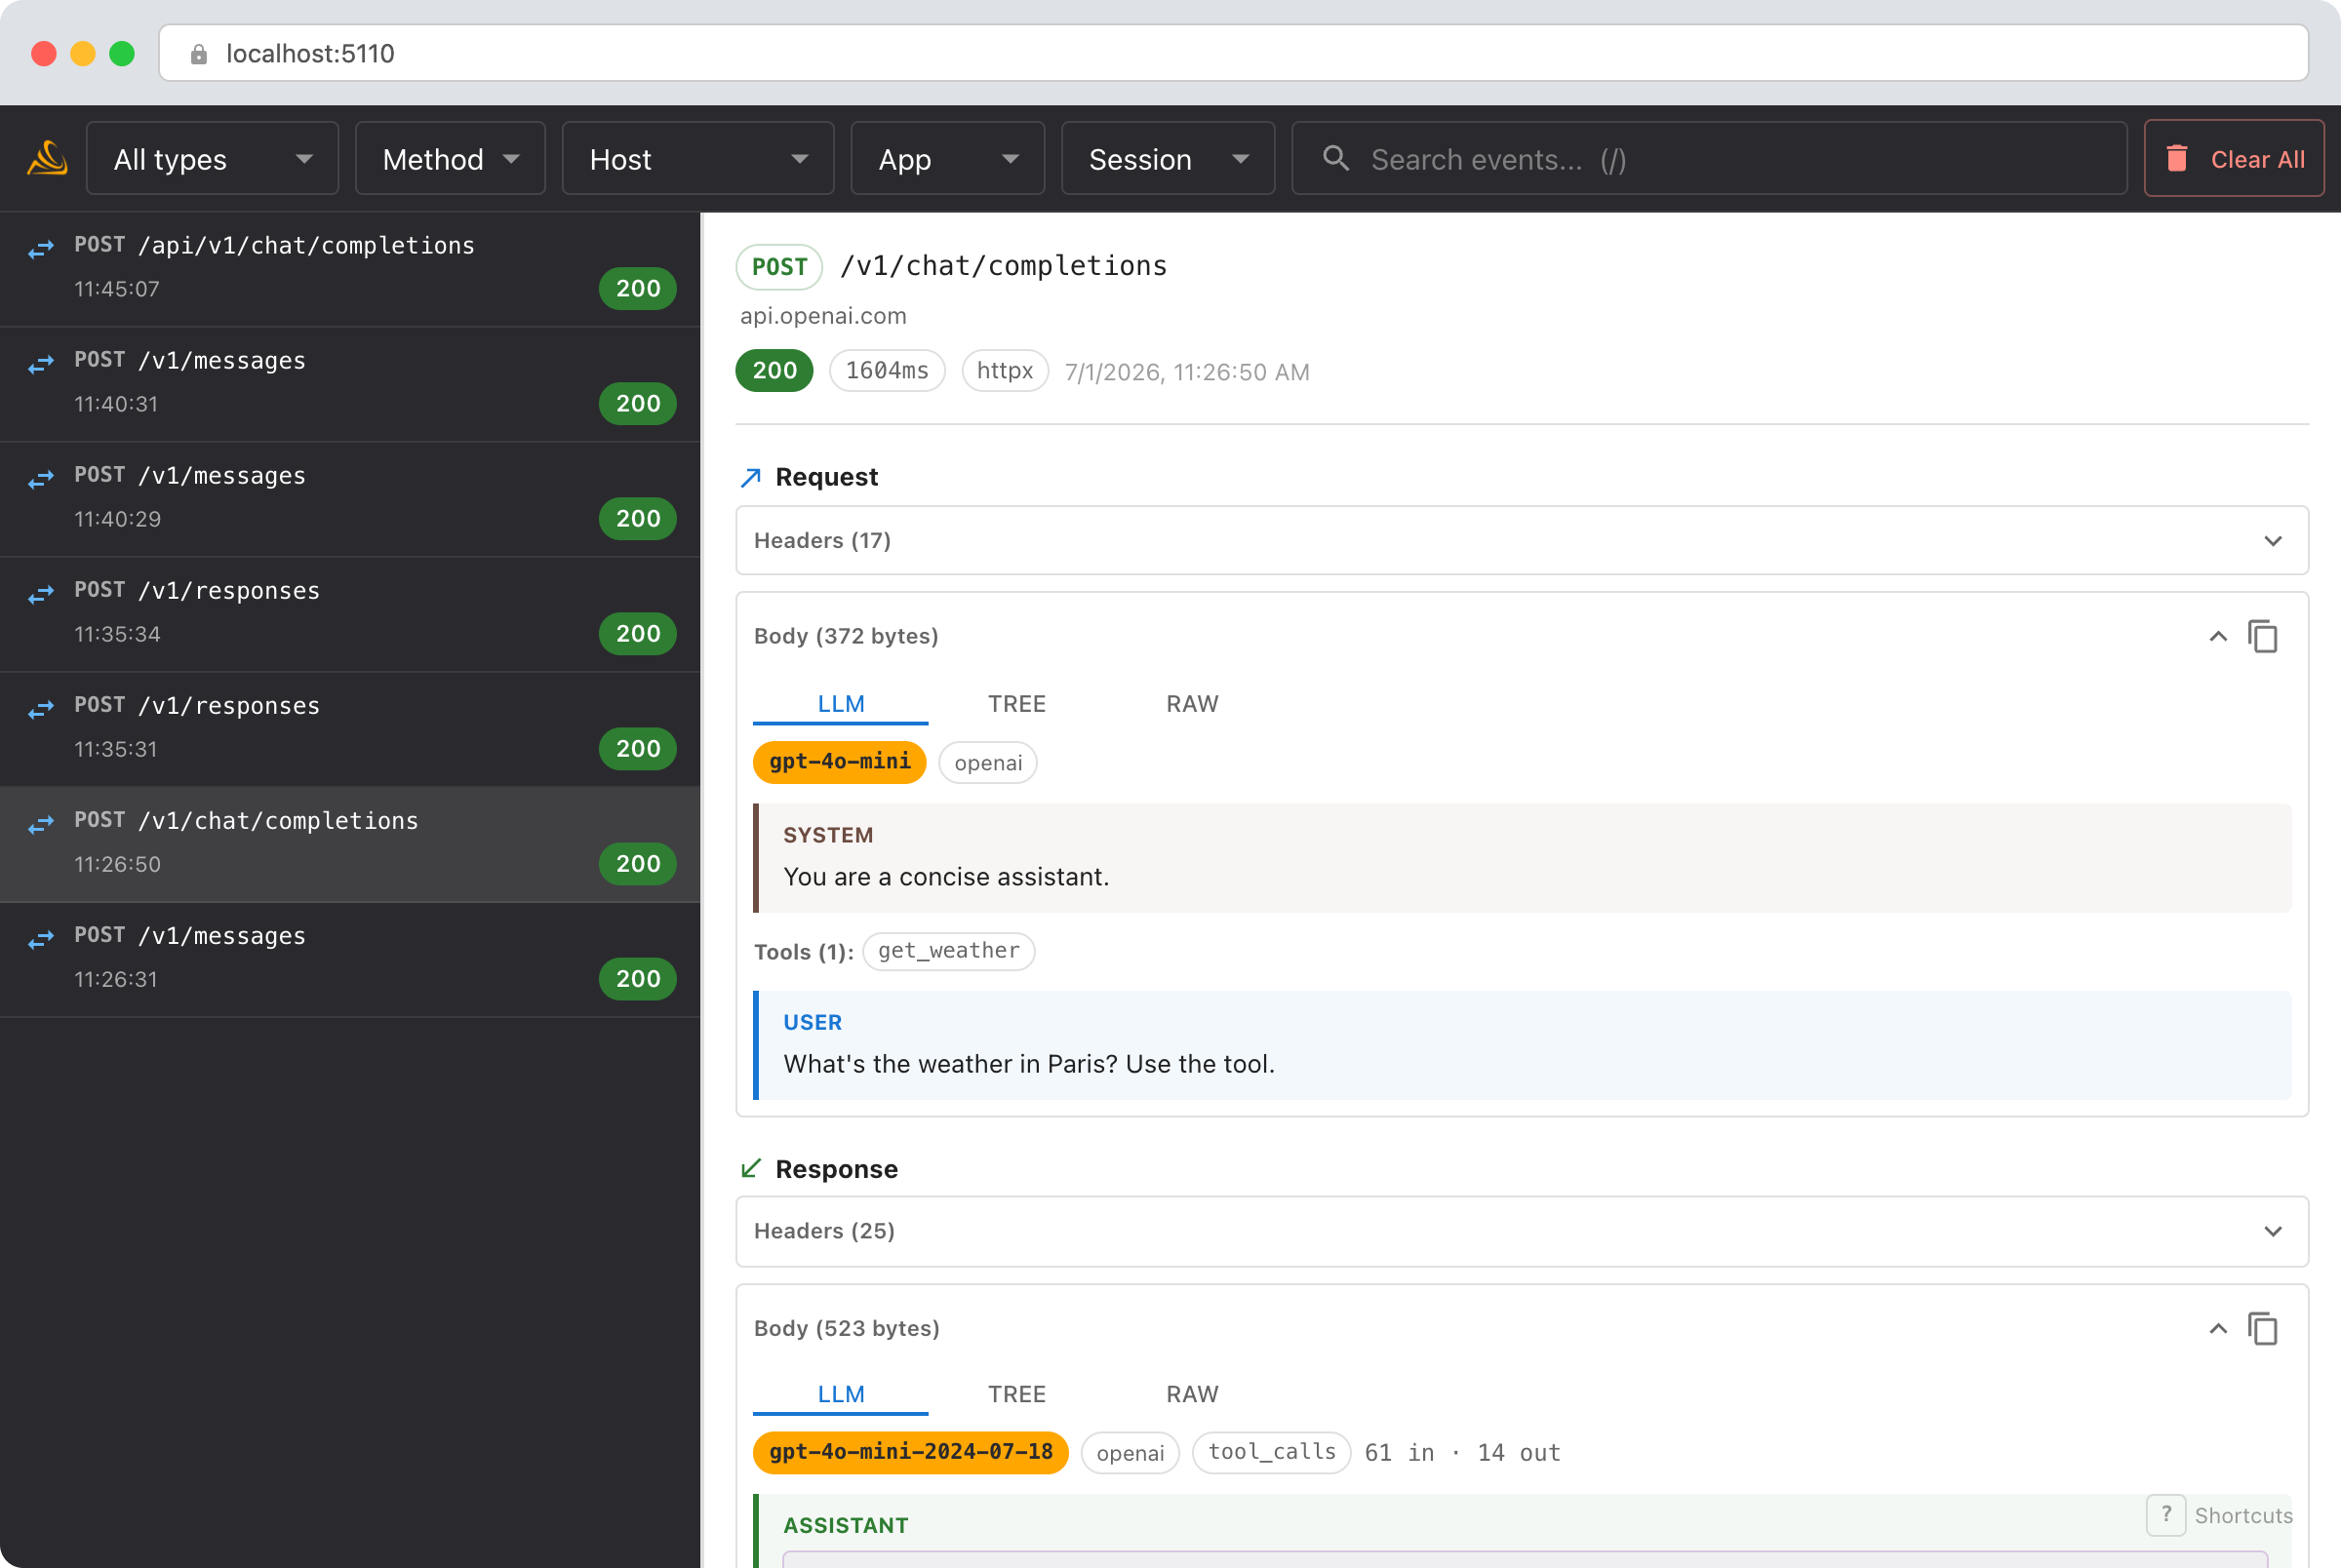Click the tool_calls finish reason chip
The image size is (2341, 1568).
coord(1271,1452)
